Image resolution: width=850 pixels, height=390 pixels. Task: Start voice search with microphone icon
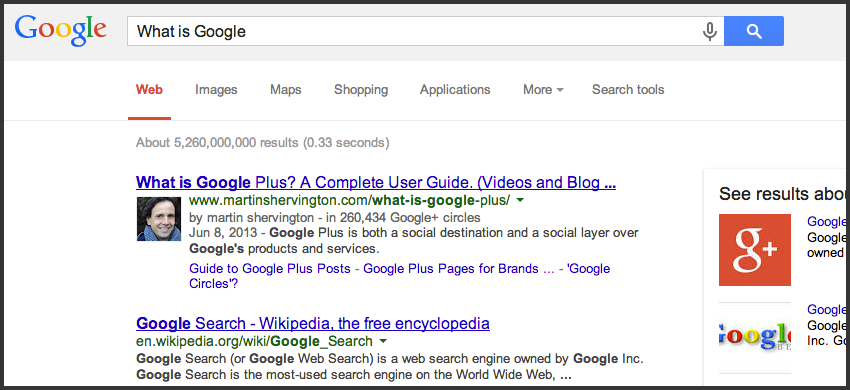pos(710,31)
